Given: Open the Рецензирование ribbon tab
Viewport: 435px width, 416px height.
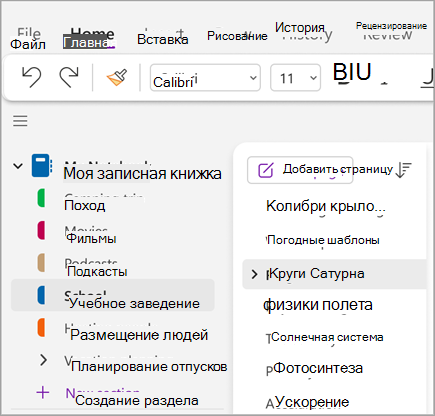Looking at the screenshot, I should (391, 26).
